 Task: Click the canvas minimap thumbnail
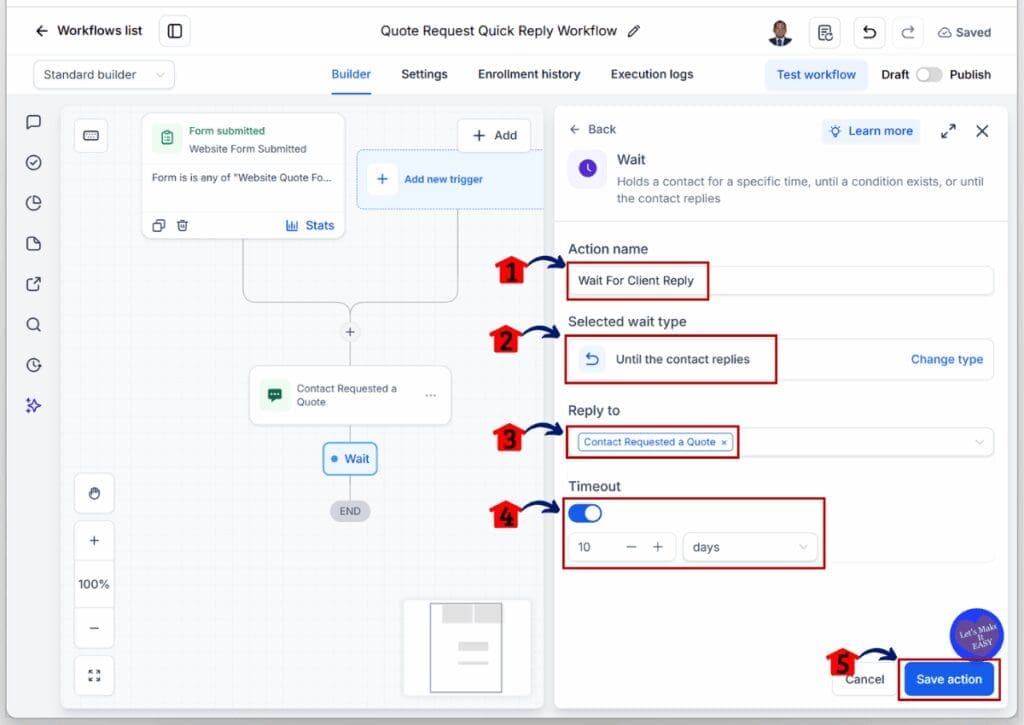click(x=466, y=647)
